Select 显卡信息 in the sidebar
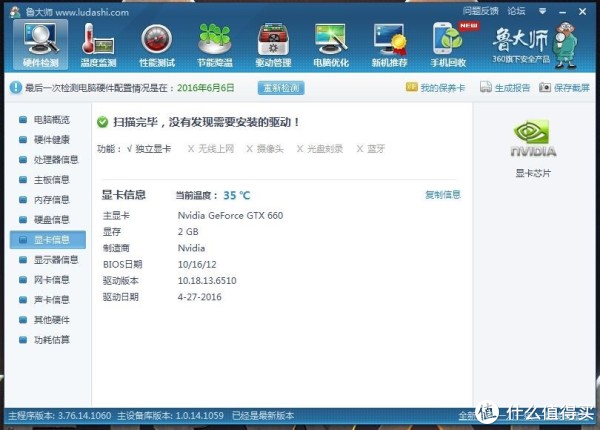600x430 pixels. [x=48, y=240]
